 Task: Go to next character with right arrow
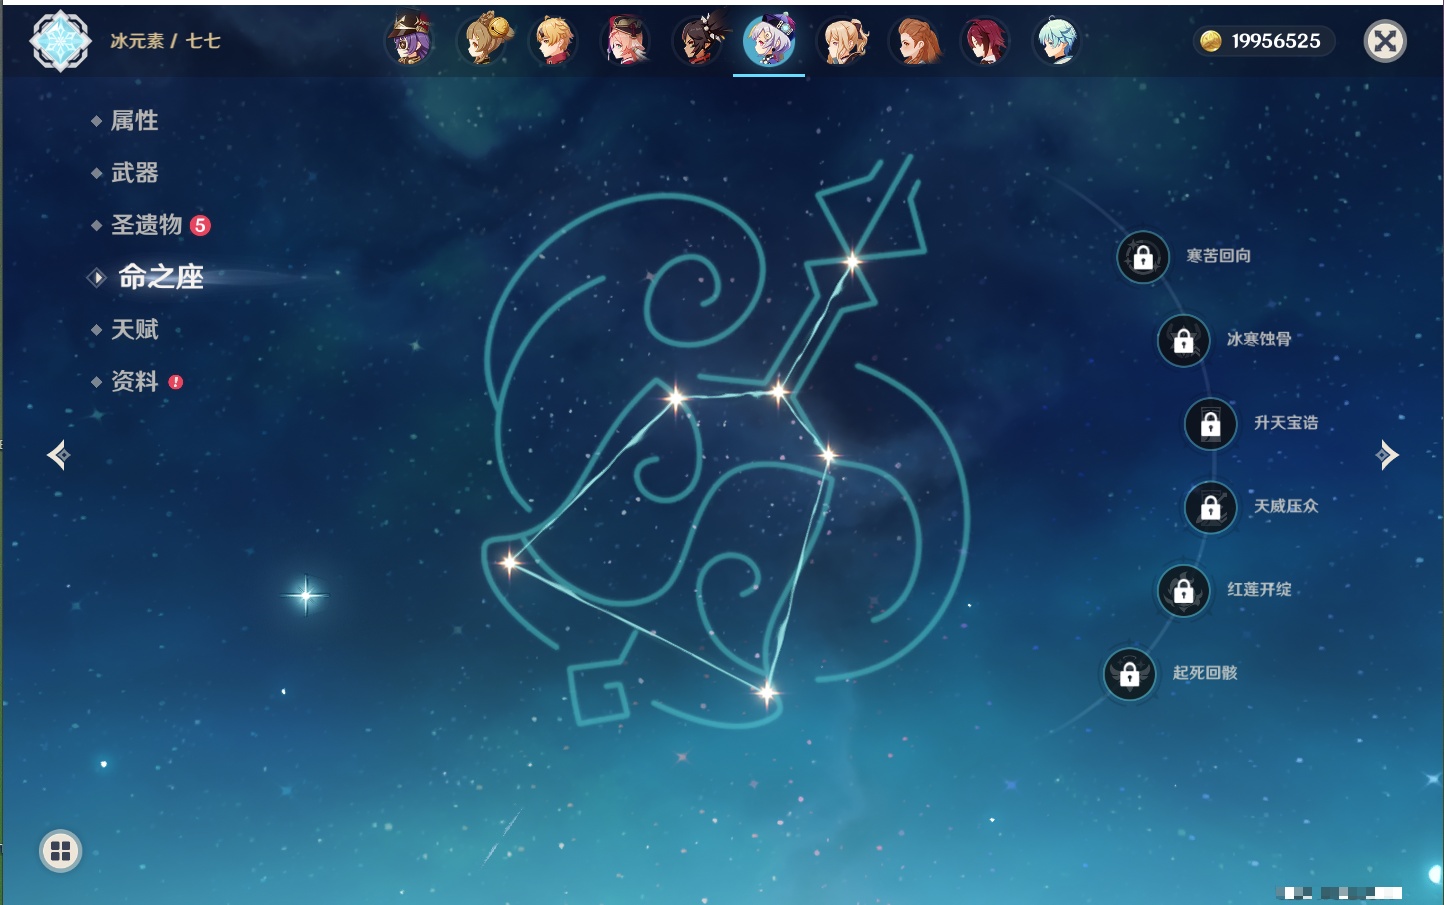pos(1387,455)
